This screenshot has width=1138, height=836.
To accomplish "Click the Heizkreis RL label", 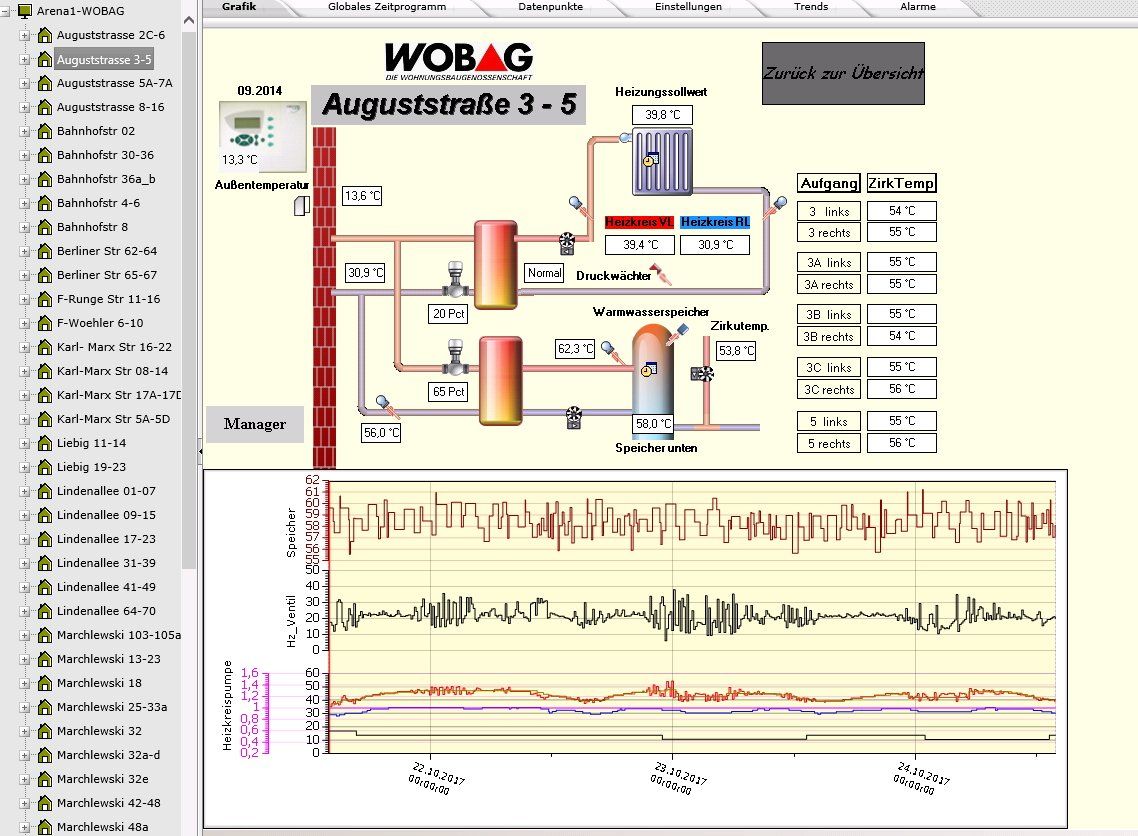I will 715,222.
